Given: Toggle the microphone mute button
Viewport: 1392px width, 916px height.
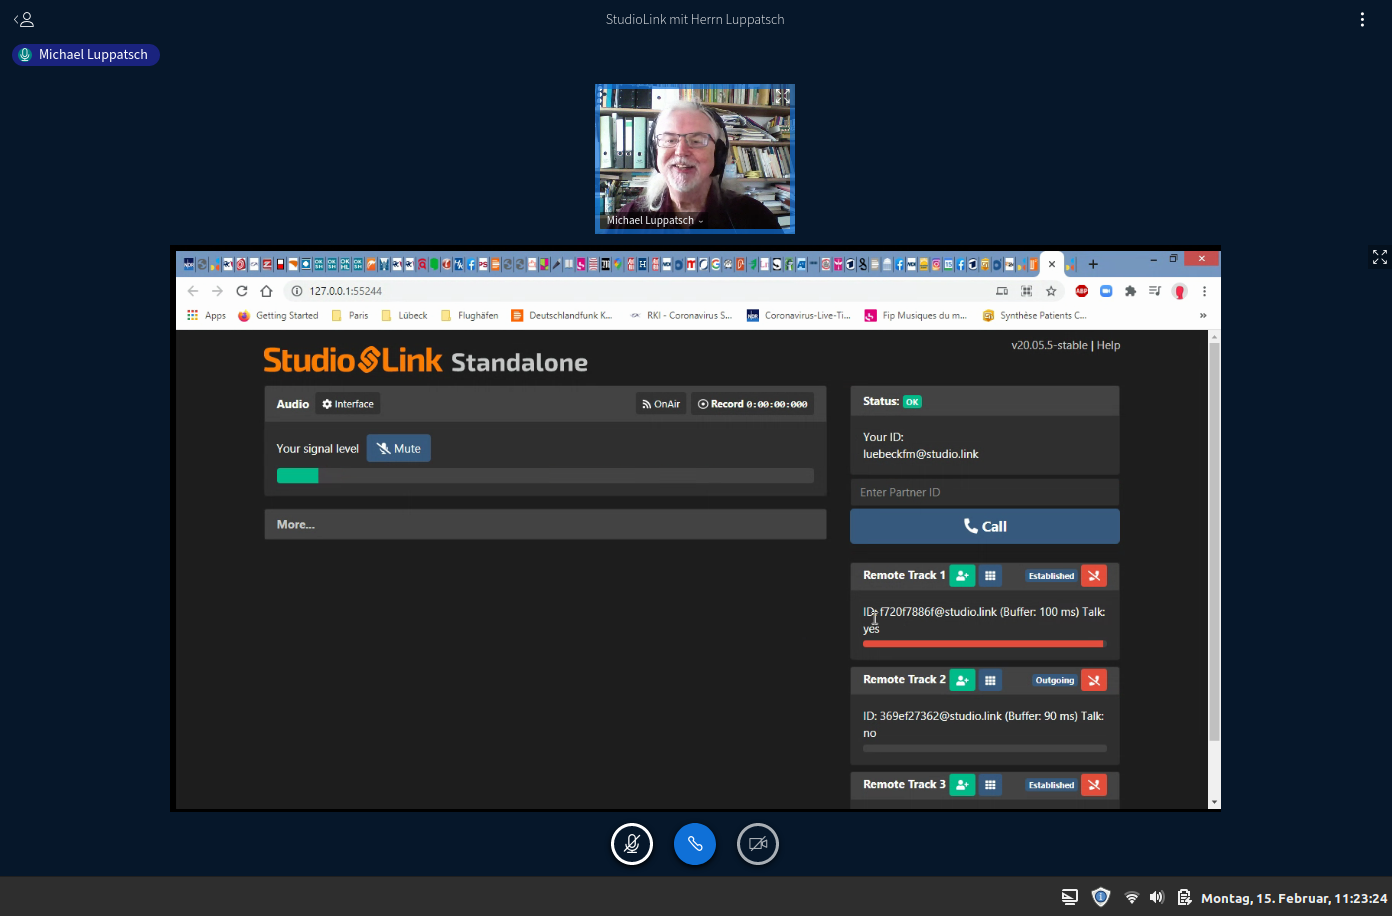Looking at the screenshot, I should coord(632,844).
